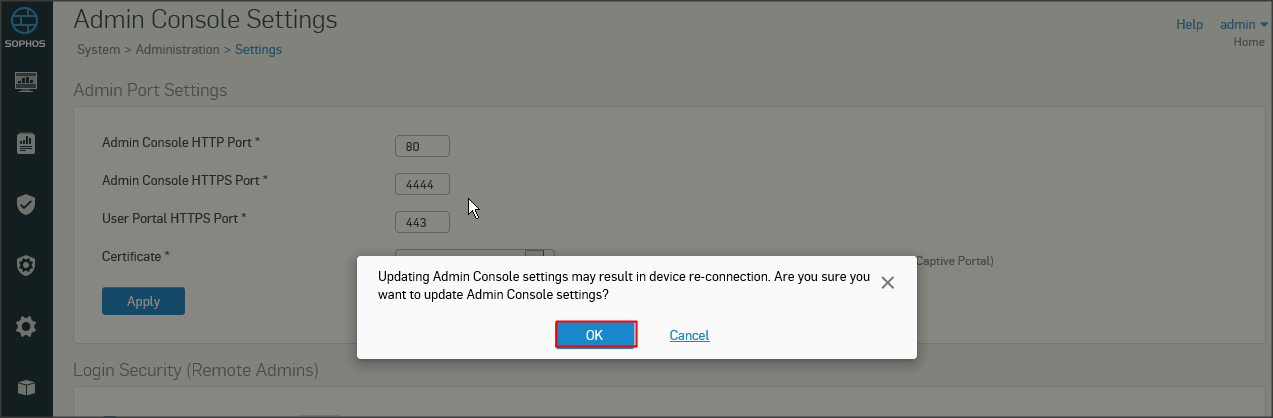Click the Home link
1273x418 pixels.
[x=1249, y=42]
